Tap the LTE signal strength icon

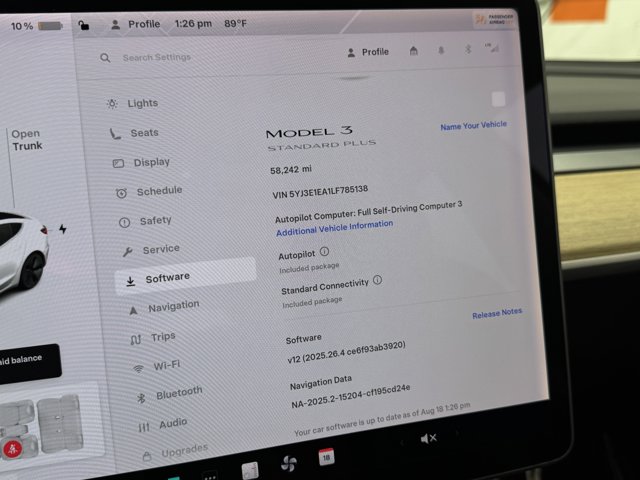492,48
